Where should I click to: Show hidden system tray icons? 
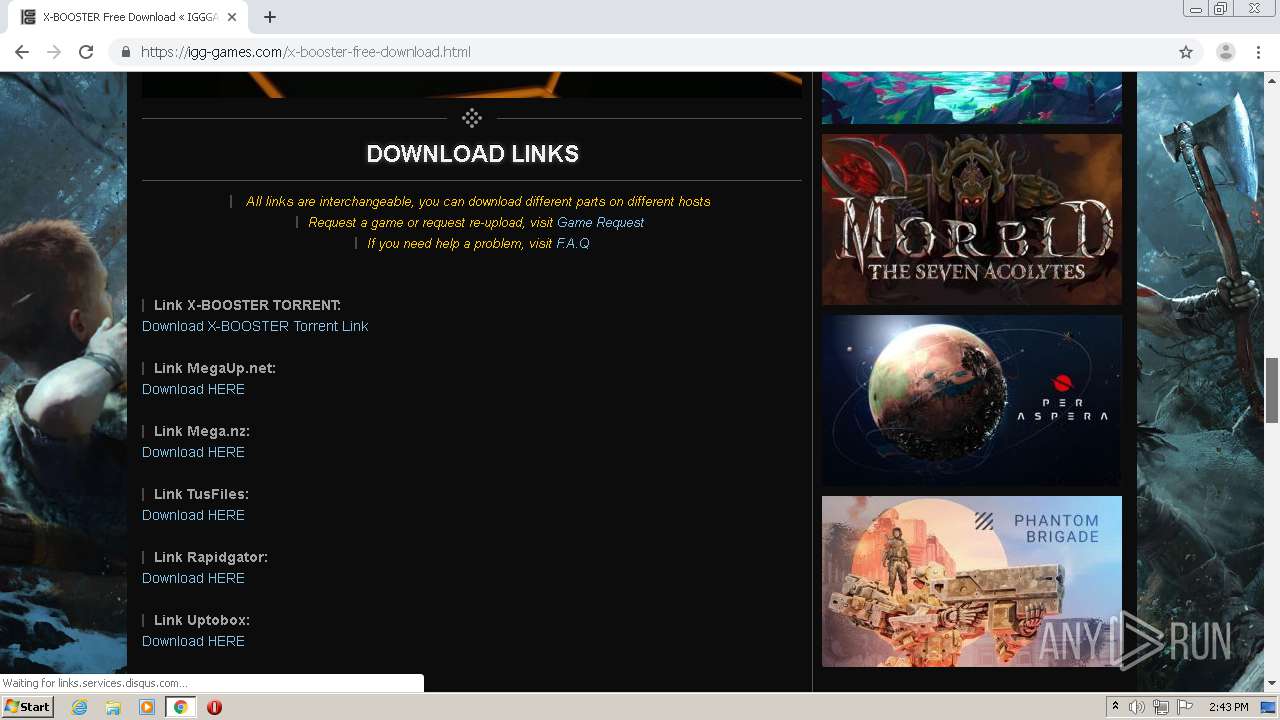(x=1115, y=707)
